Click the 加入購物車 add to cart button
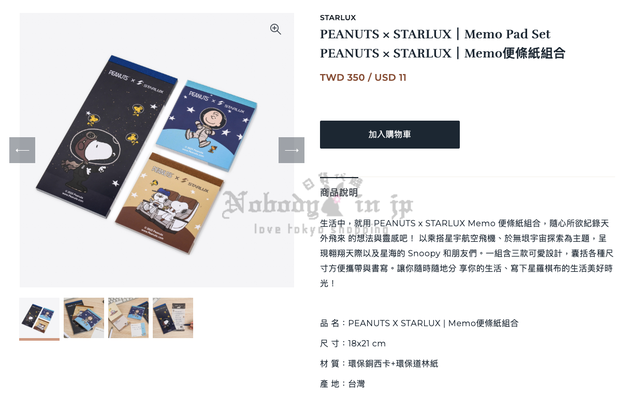 [390, 135]
